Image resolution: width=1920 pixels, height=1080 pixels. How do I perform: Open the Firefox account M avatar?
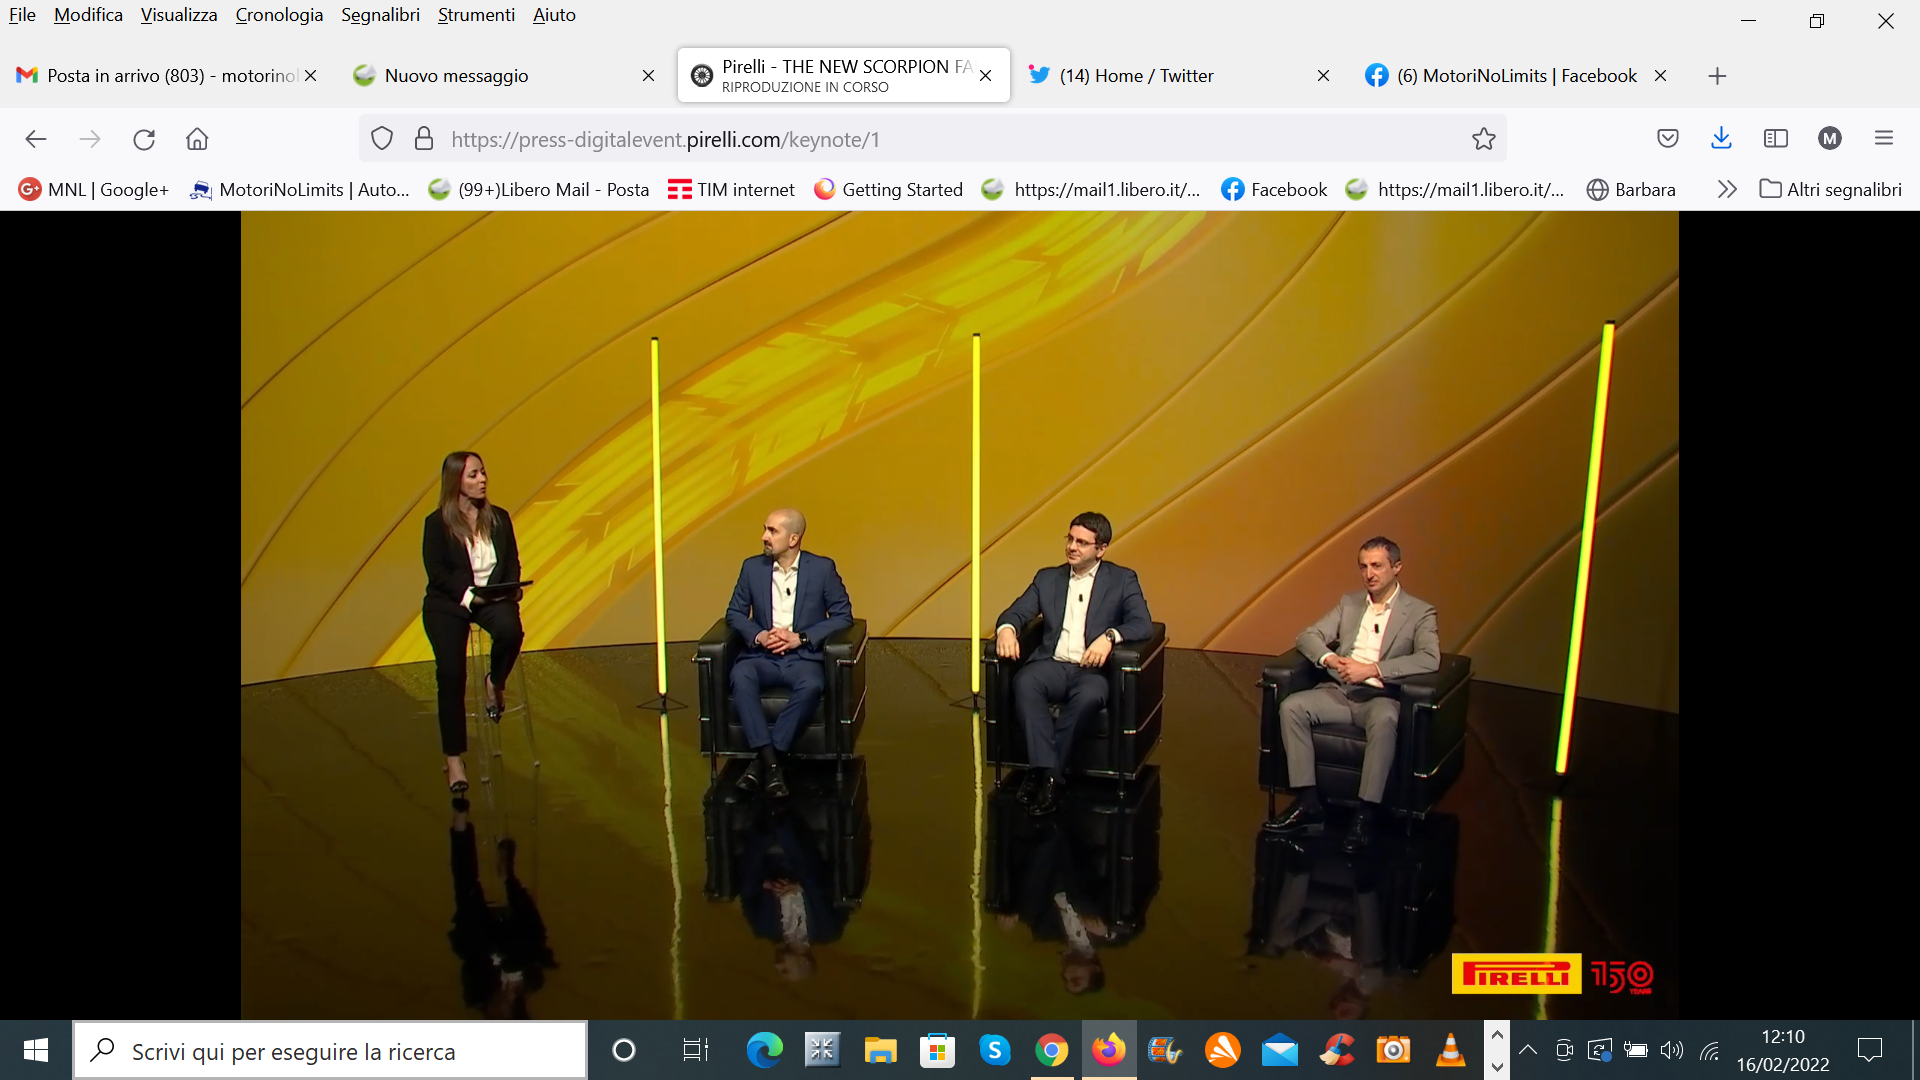click(1830, 139)
